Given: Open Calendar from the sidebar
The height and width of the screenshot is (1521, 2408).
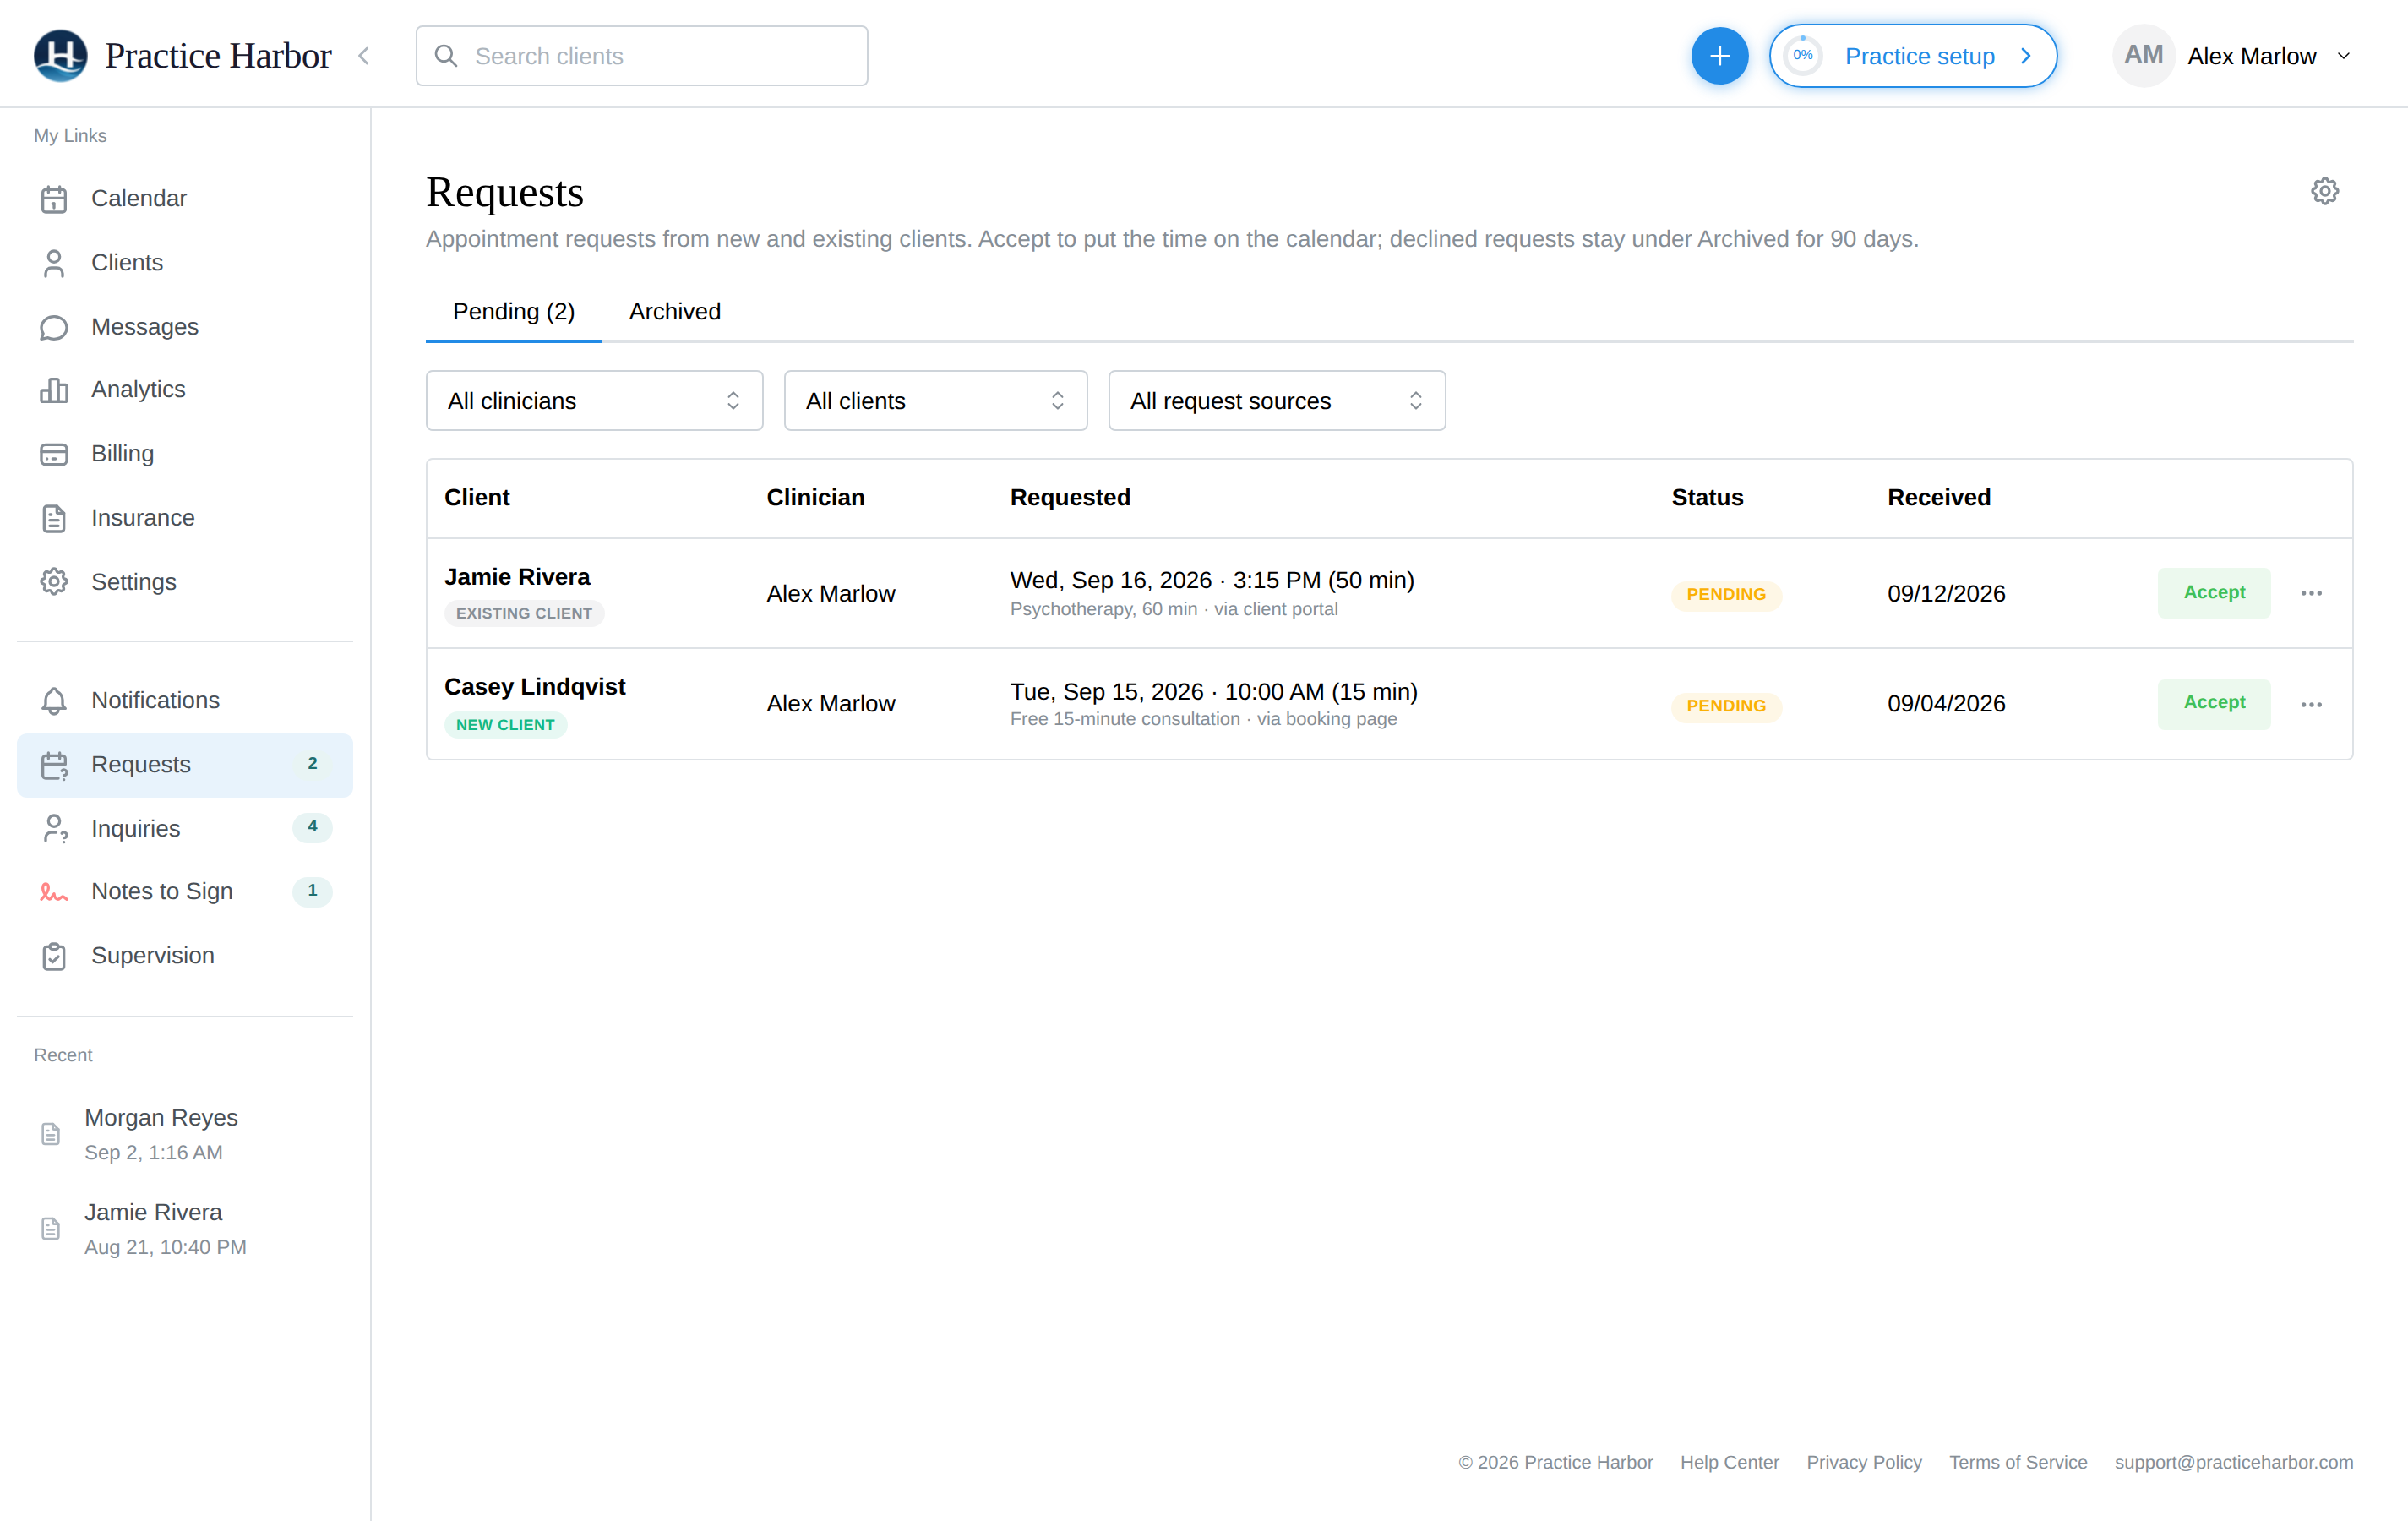Looking at the screenshot, I should click(185, 199).
